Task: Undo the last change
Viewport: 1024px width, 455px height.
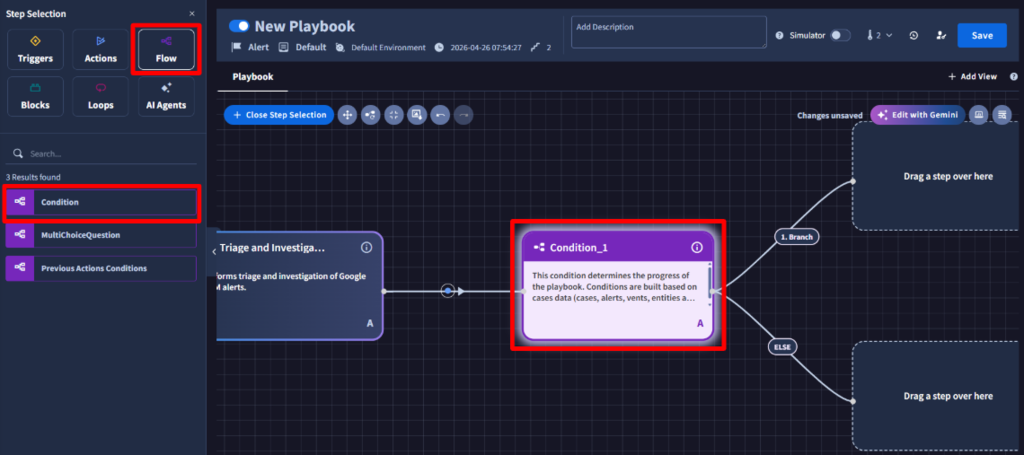Action: (x=440, y=115)
